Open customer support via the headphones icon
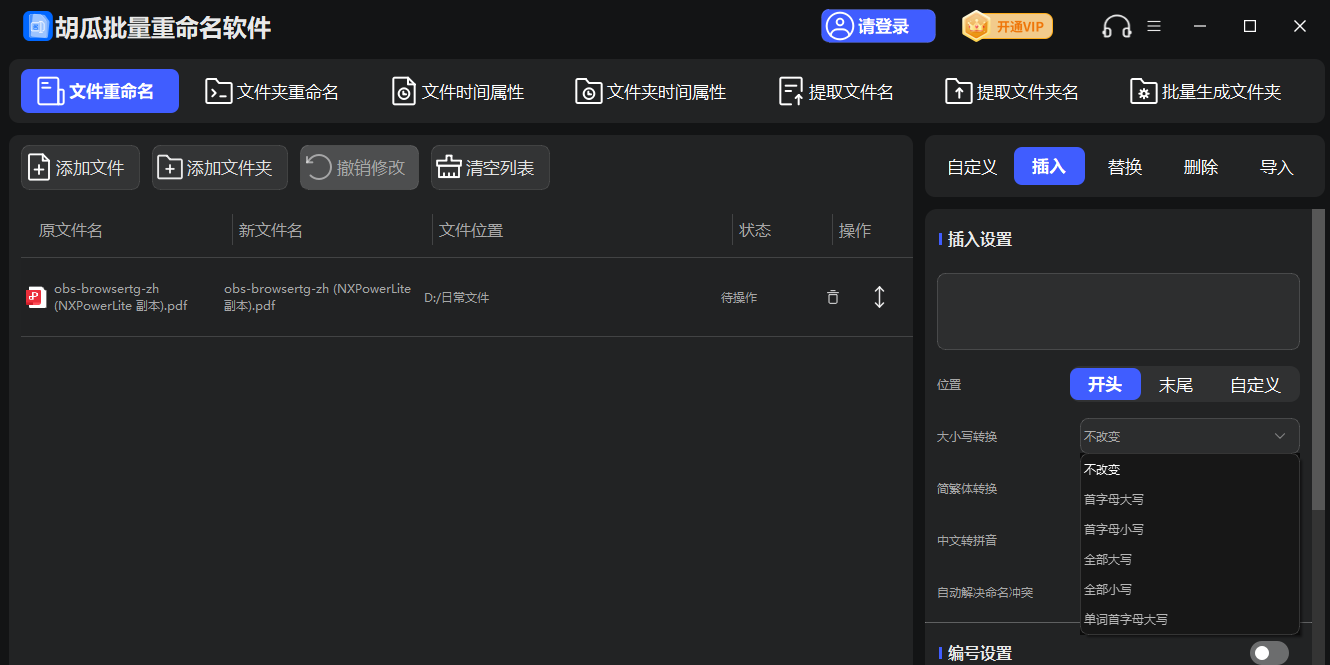The image size is (1330, 665). click(x=1116, y=26)
